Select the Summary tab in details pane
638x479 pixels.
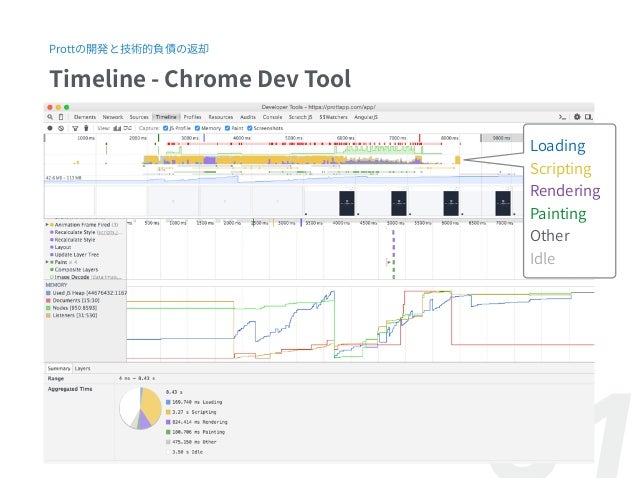click(x=59, y=368)
